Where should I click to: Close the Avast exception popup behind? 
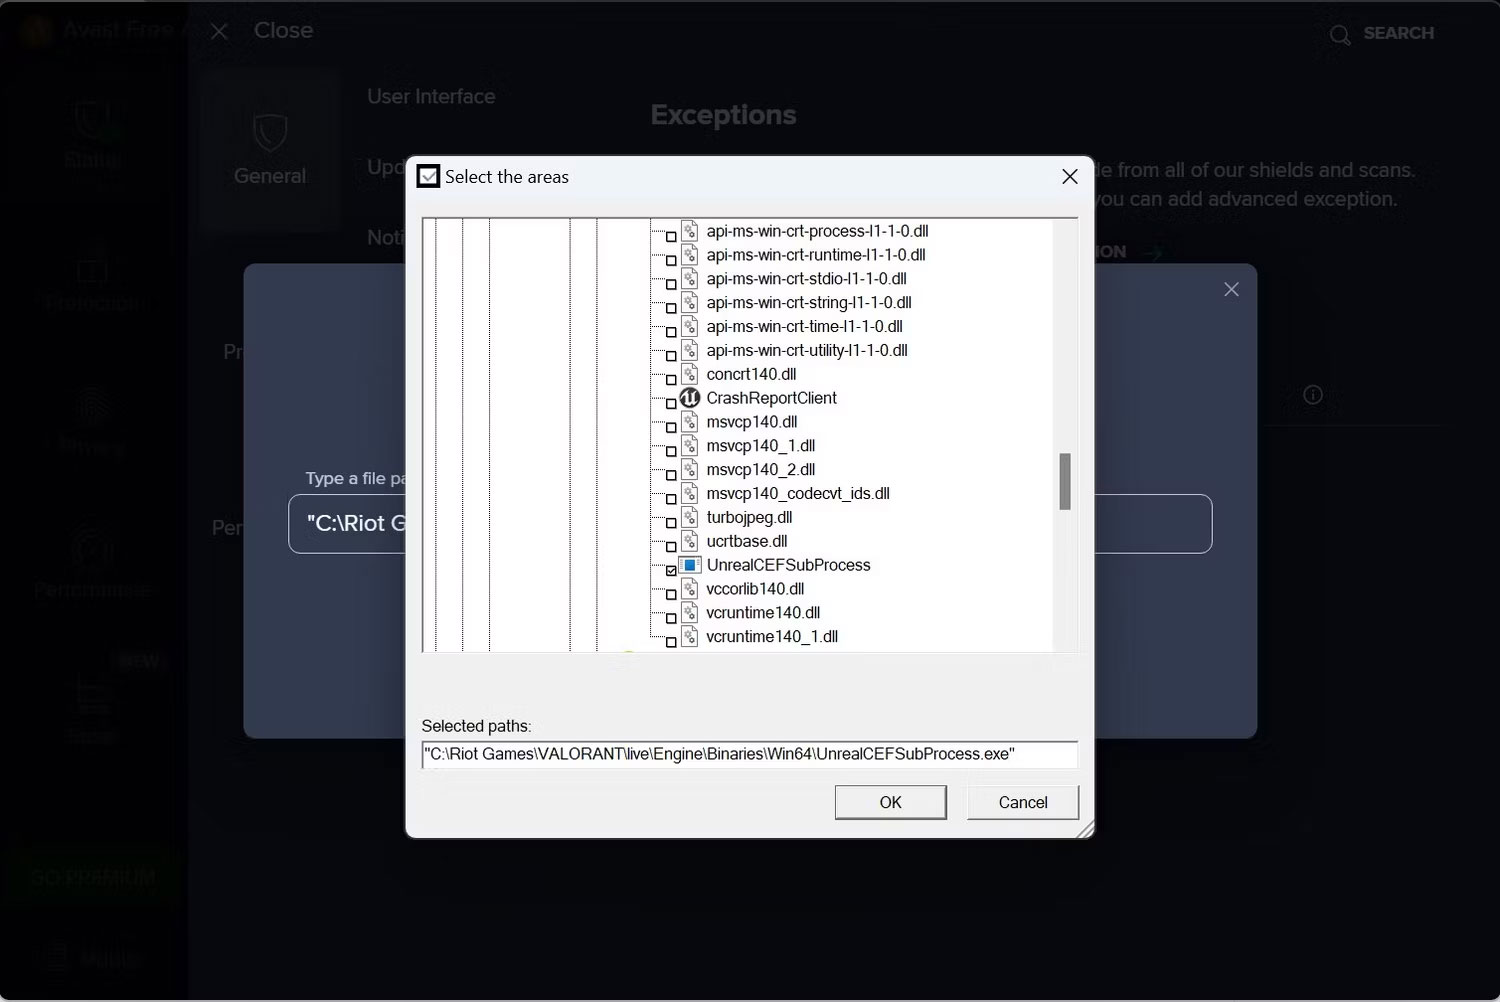coord(1231,289)
